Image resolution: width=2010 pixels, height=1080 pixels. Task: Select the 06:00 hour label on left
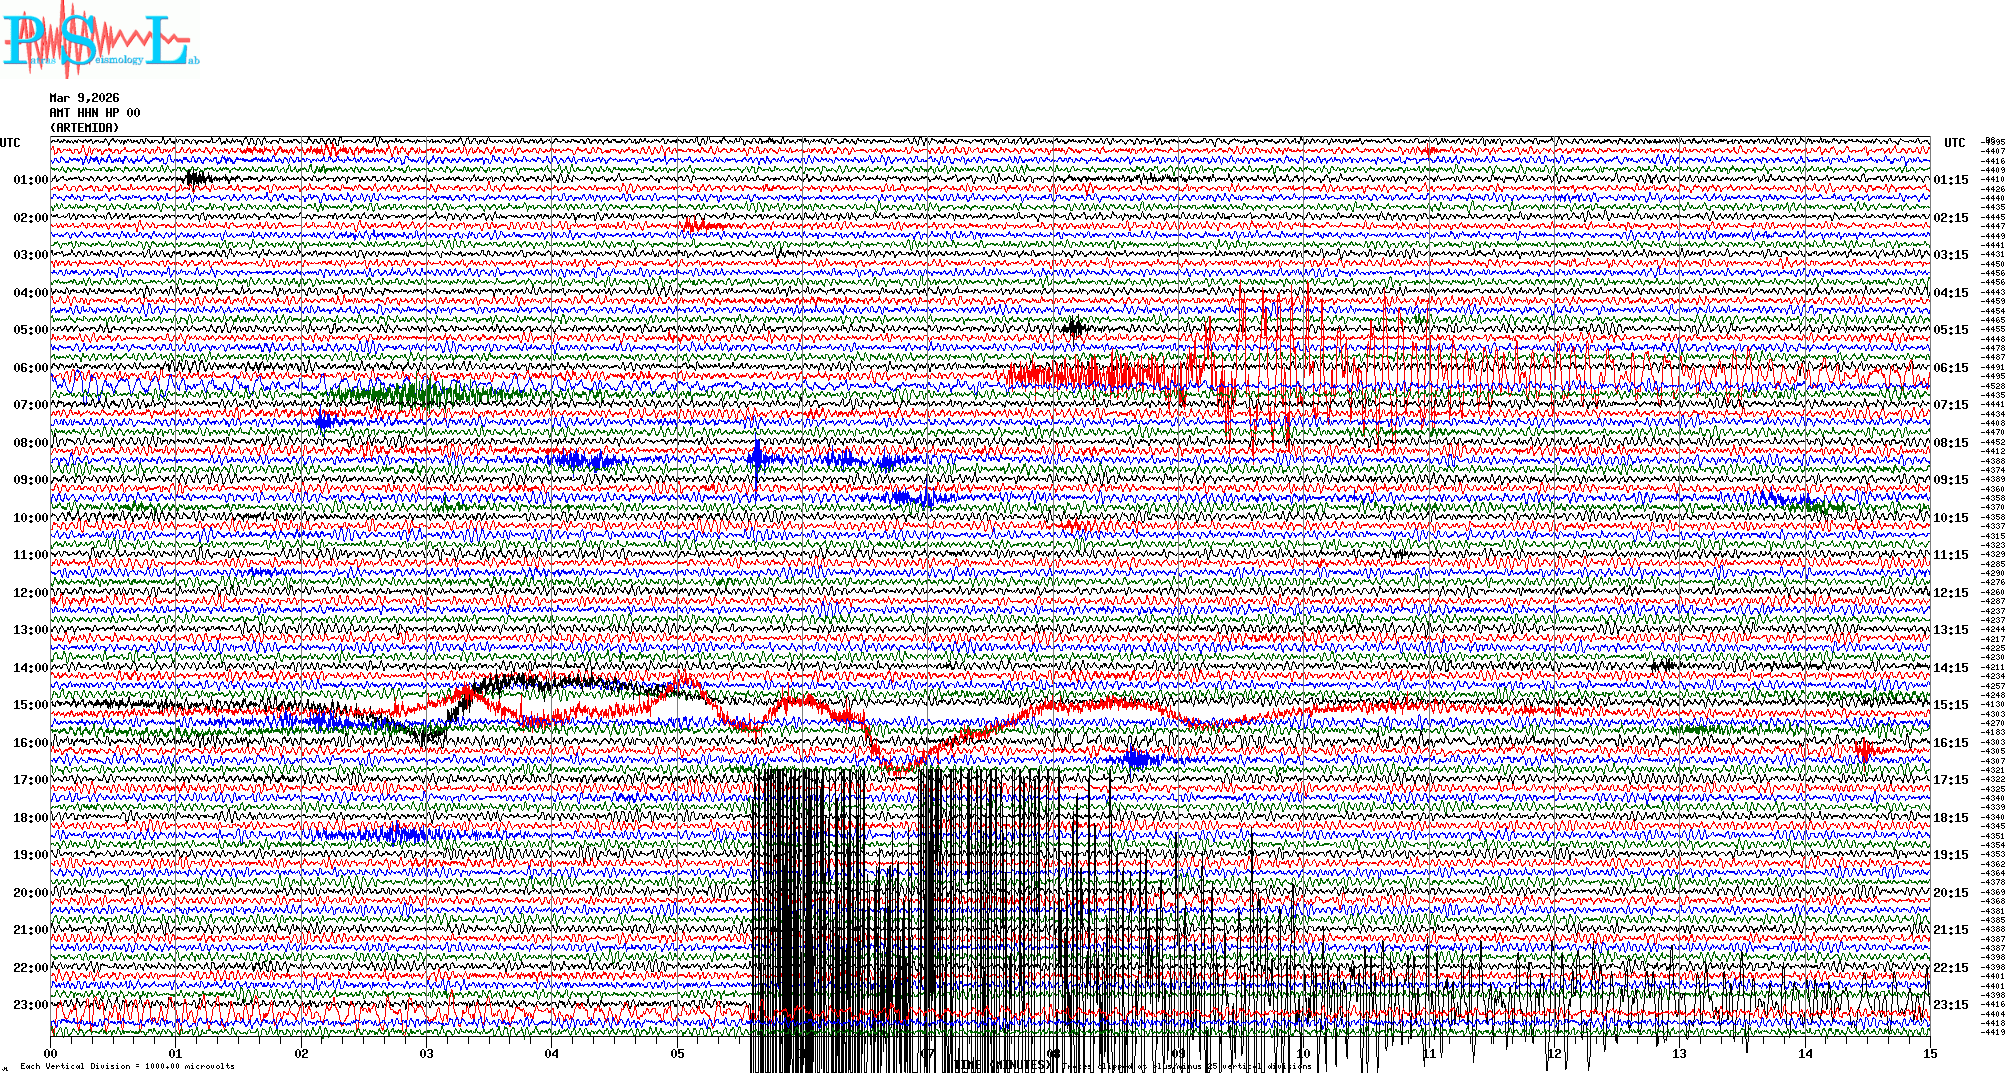30,368
